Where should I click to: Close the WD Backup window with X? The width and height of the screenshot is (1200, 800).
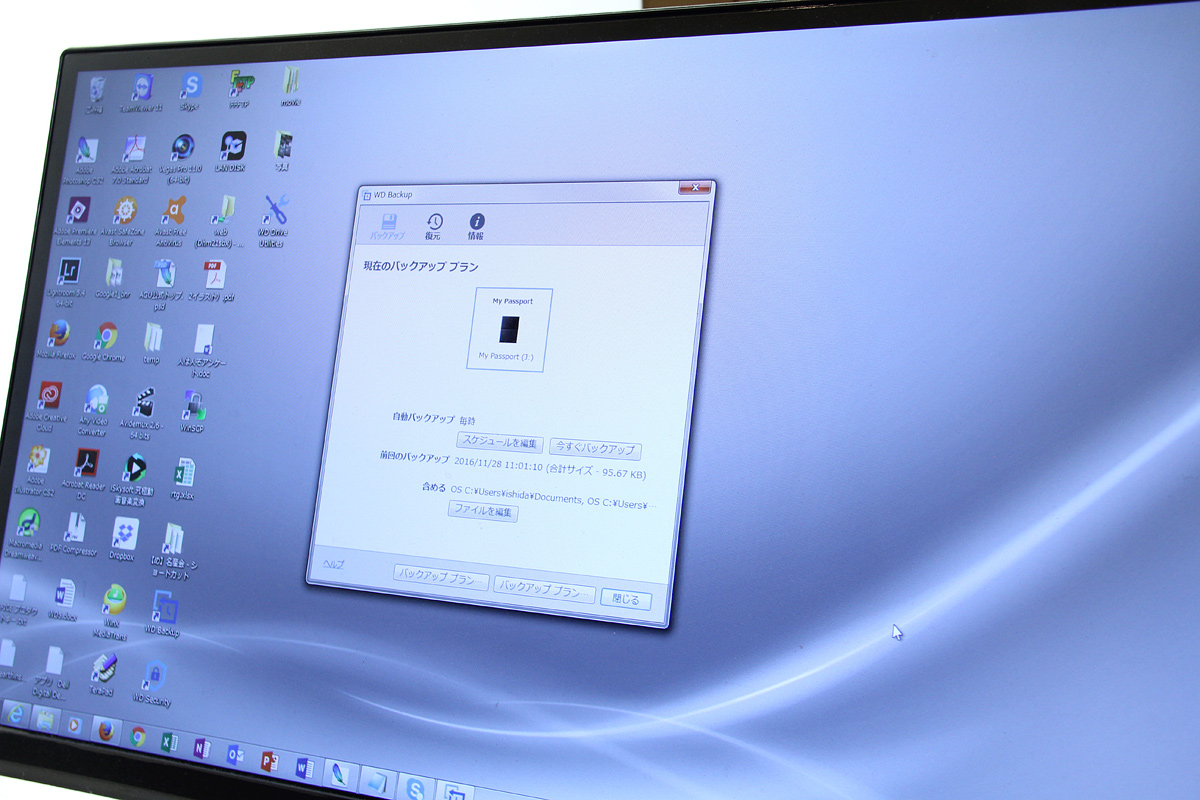point(695,188)
